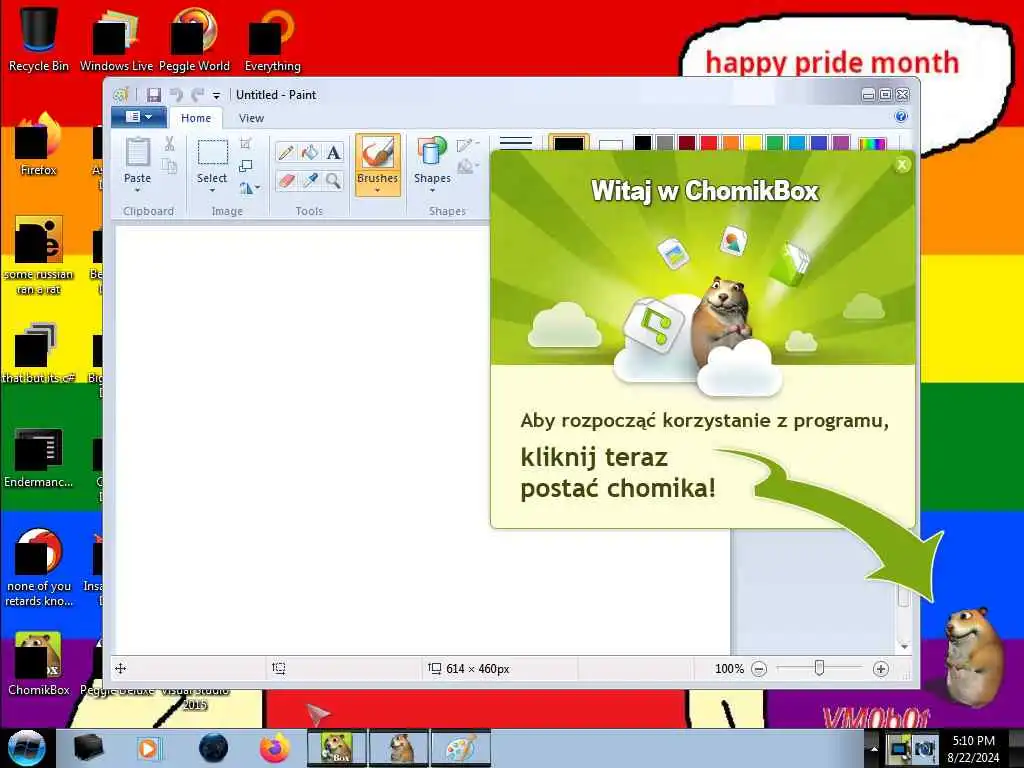Image resolution: width=1024 pixels, height=768 pixels.
Task: Select the Eraser tool
Action: [x=285, y=180]
